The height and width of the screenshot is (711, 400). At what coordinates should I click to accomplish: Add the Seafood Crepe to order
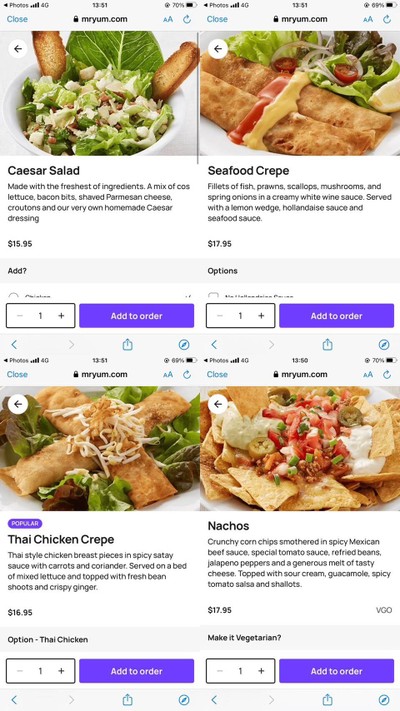(x=337, y=316)
